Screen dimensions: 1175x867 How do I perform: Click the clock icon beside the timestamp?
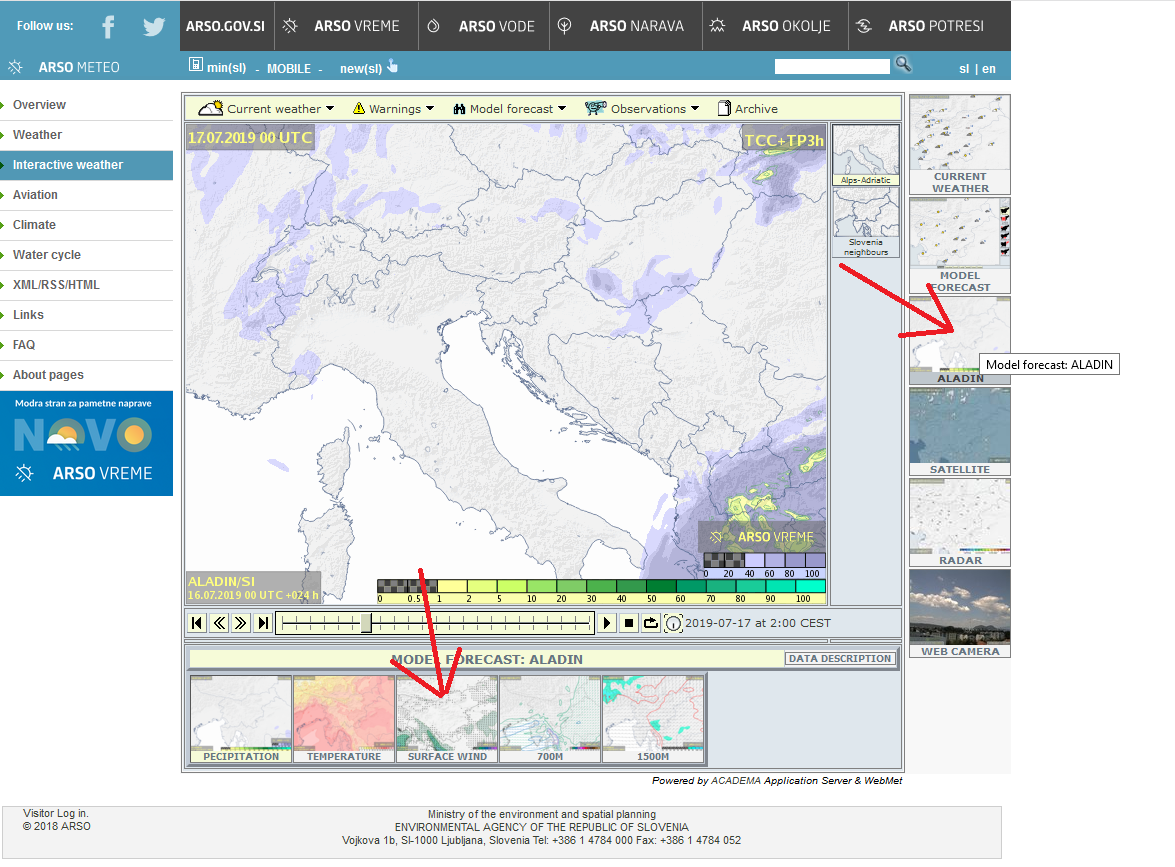coord(673,623)
